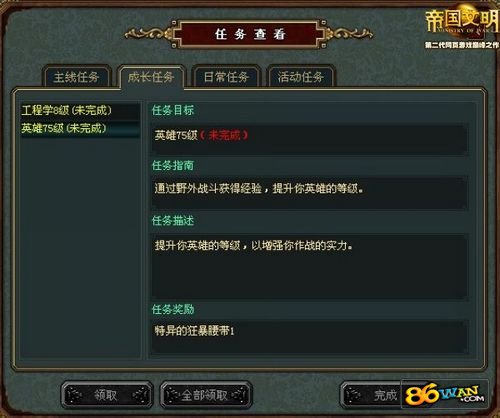Click the red 未完成 status text
This screenshot has width=500, height=418.
coord(224,135)
